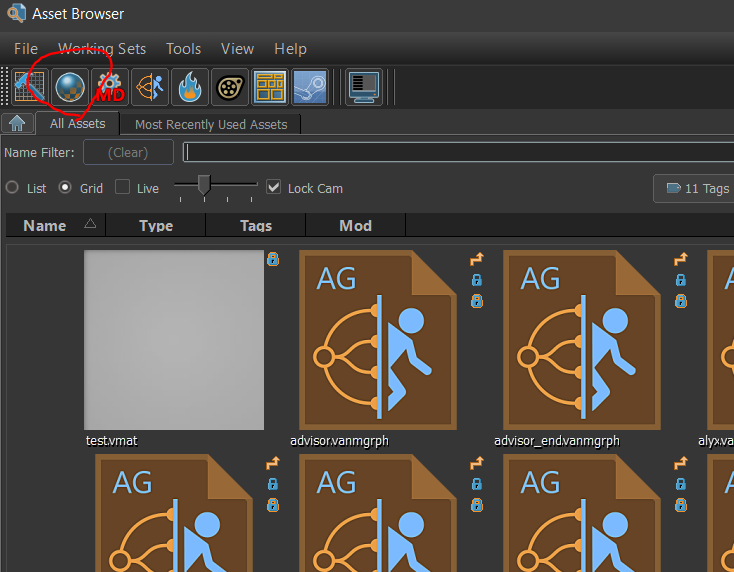Viewport: 734px width, 572px height.
Task: Open the AnimGraph editor toolbar icon
Action: [150, 87]
